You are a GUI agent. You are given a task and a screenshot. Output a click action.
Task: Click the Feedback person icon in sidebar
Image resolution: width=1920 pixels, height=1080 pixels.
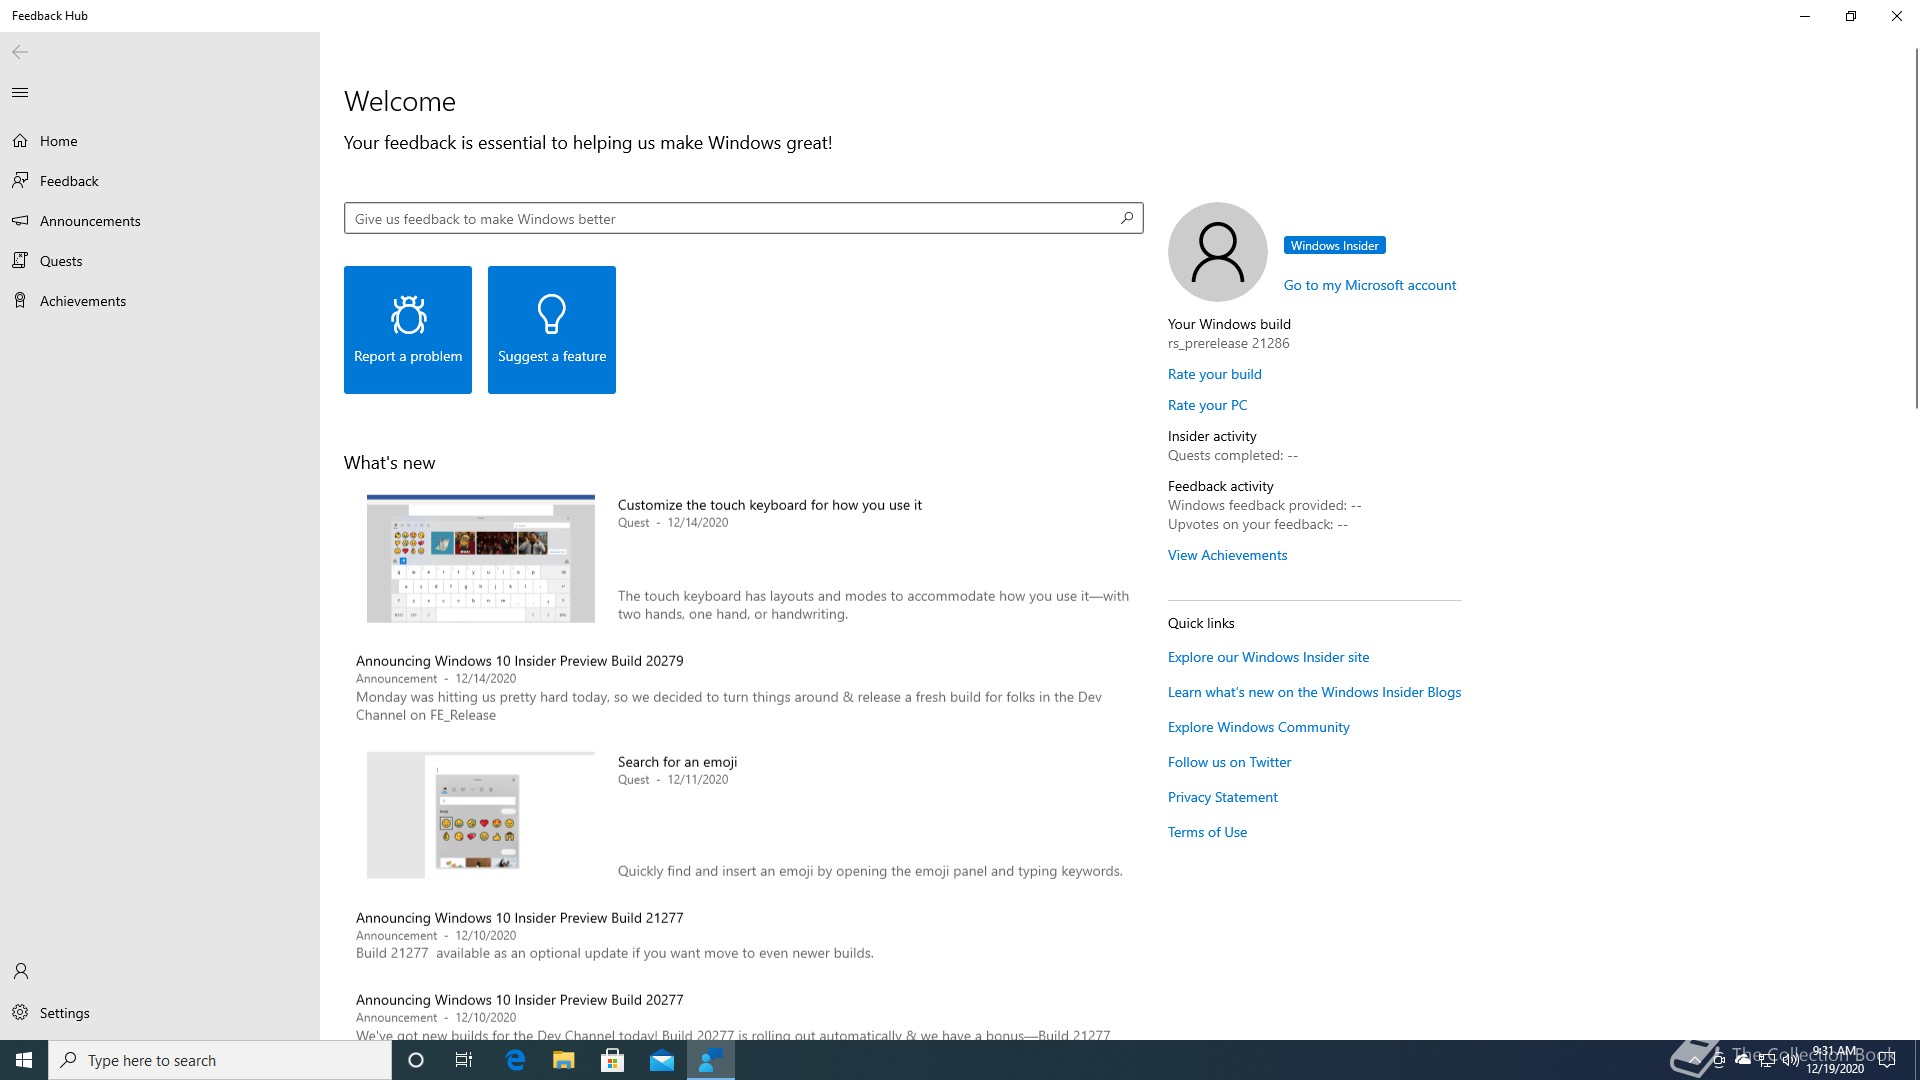(20, 180)
